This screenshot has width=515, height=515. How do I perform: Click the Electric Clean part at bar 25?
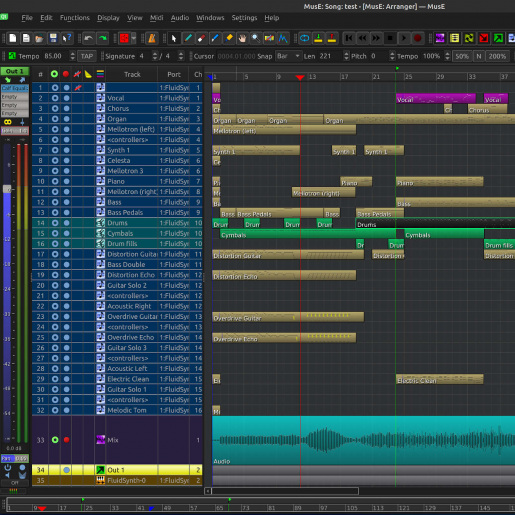tap(439, 379)
